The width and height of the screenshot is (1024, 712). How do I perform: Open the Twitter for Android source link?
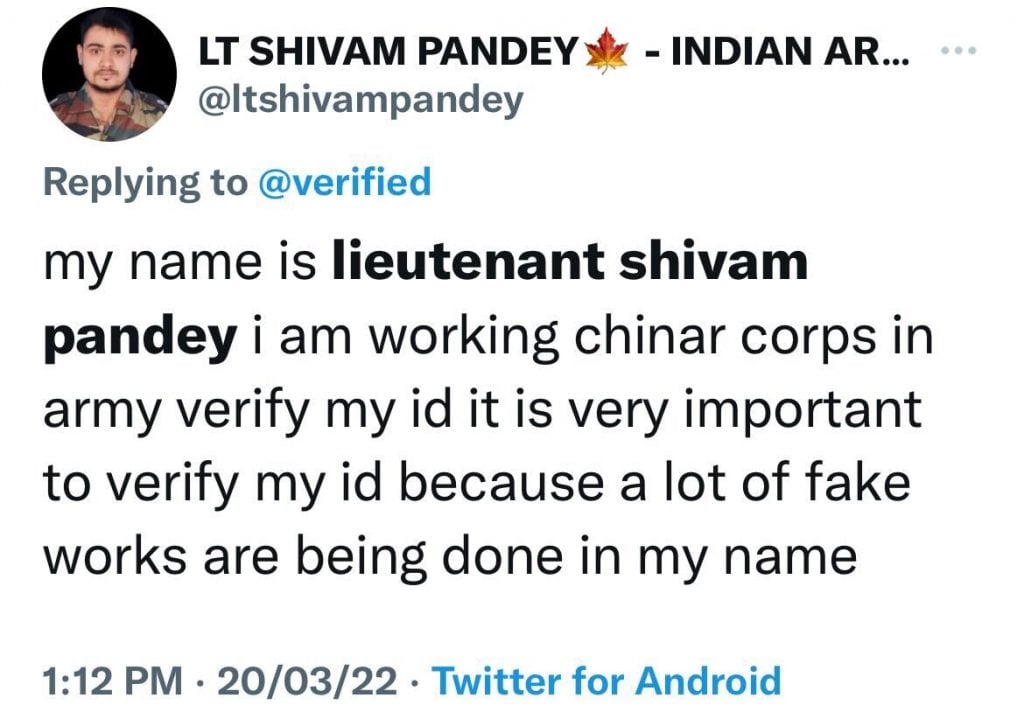(x=606, y=681)
